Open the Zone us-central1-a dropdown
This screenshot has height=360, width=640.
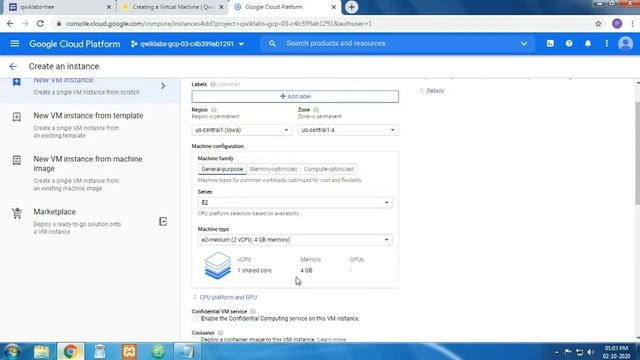pos(348,130)
